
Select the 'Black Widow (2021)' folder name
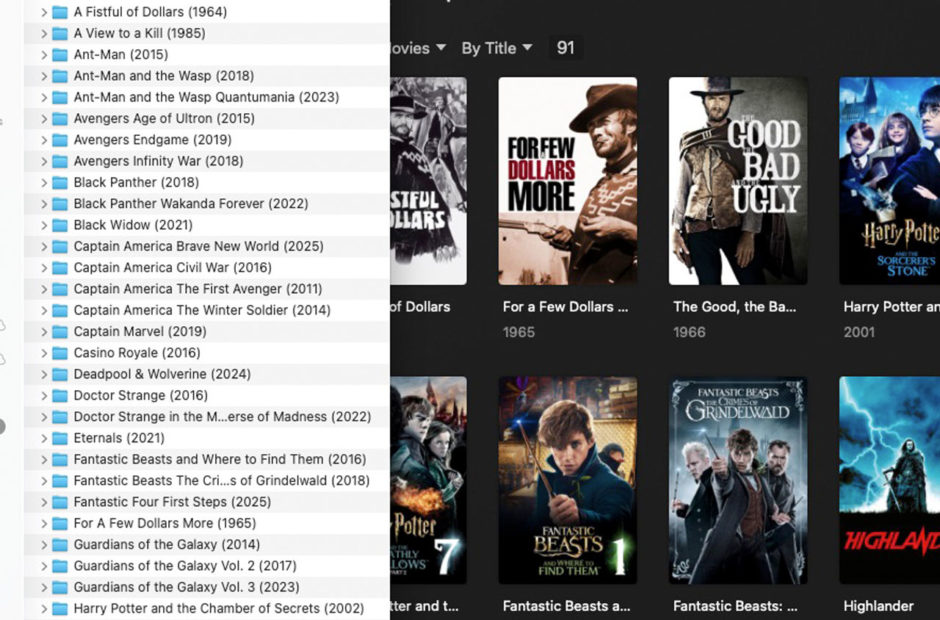pos(133,225)
